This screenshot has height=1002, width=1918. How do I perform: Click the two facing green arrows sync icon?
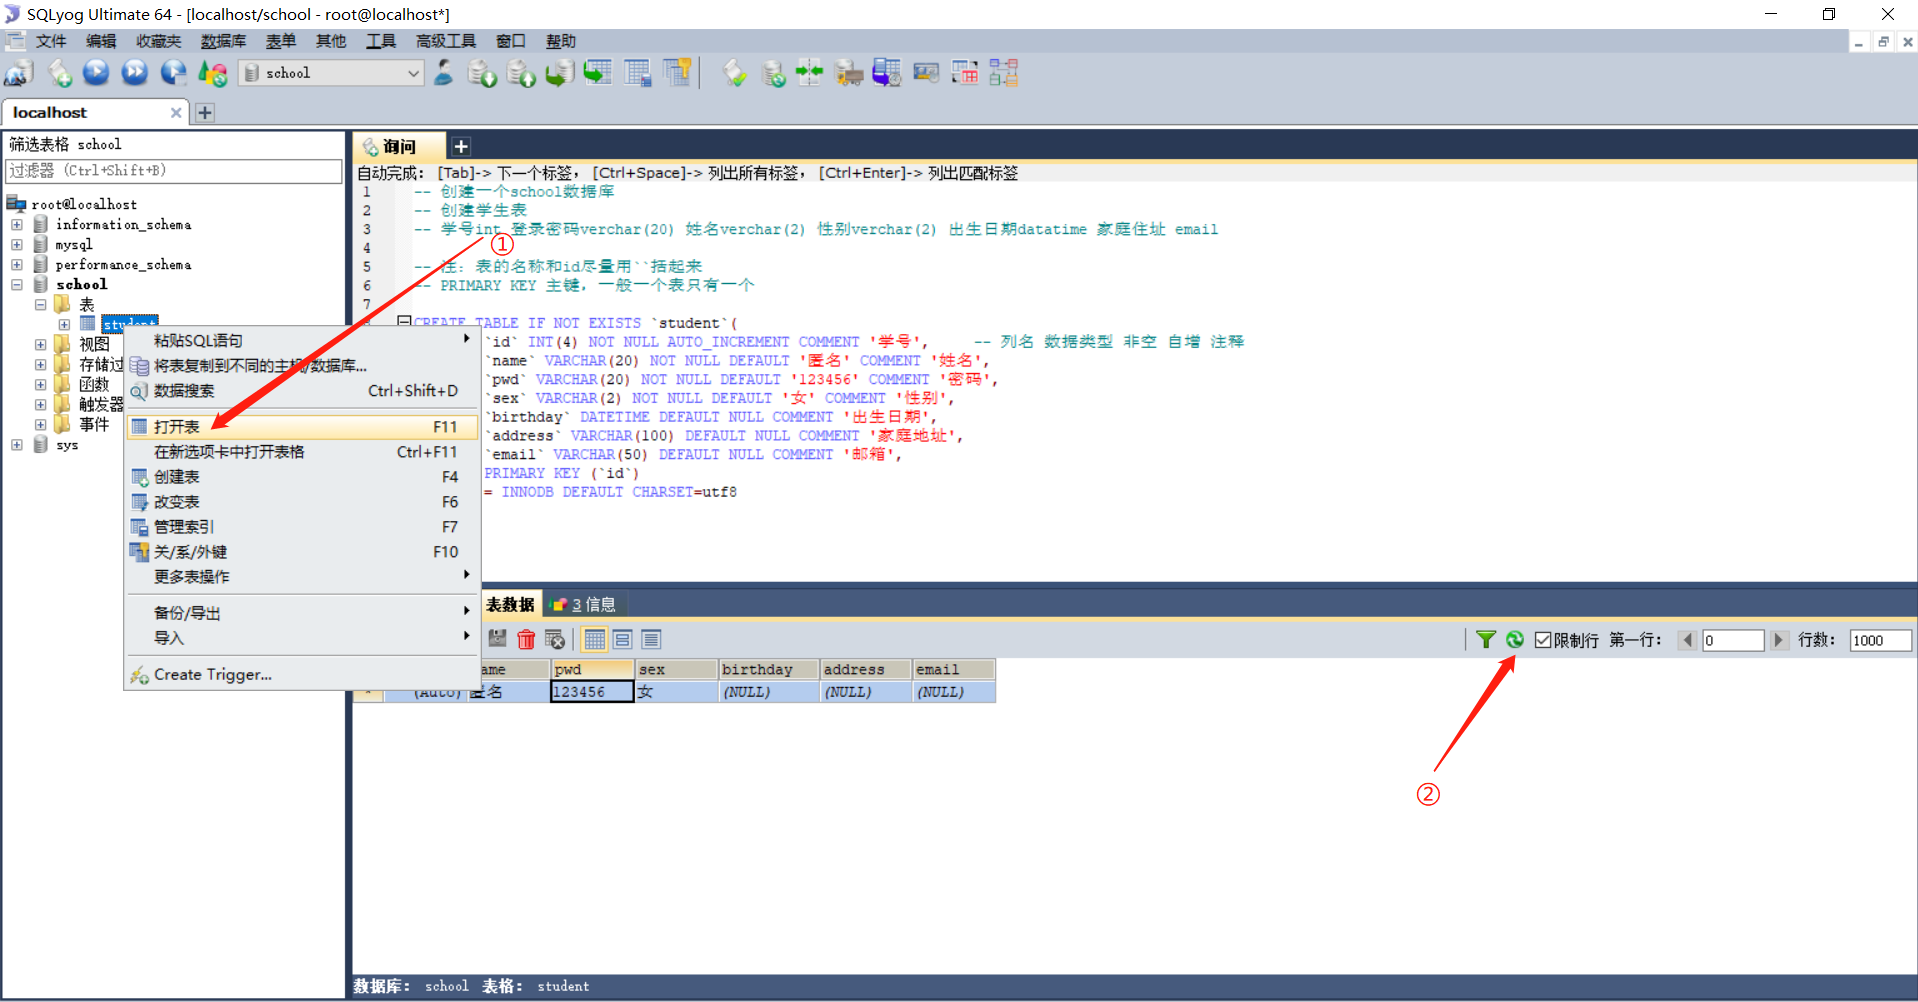pos(810,73)
